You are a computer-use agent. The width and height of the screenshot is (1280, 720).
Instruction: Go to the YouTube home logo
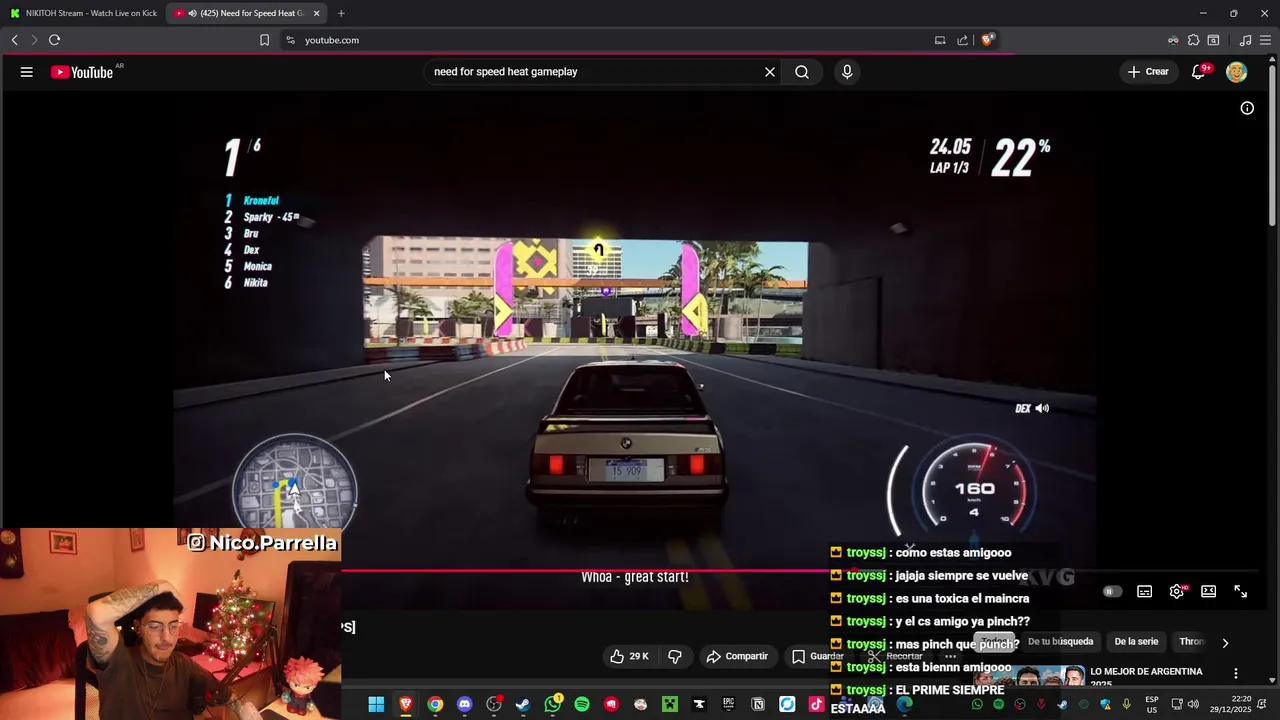tap(82, 72)
